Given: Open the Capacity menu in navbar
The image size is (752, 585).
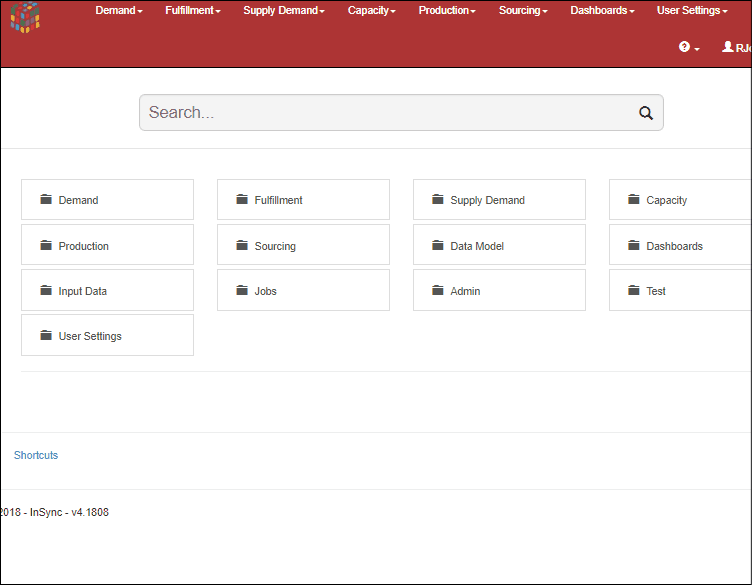Looking at the screenshot, I should tap(371, 10).
